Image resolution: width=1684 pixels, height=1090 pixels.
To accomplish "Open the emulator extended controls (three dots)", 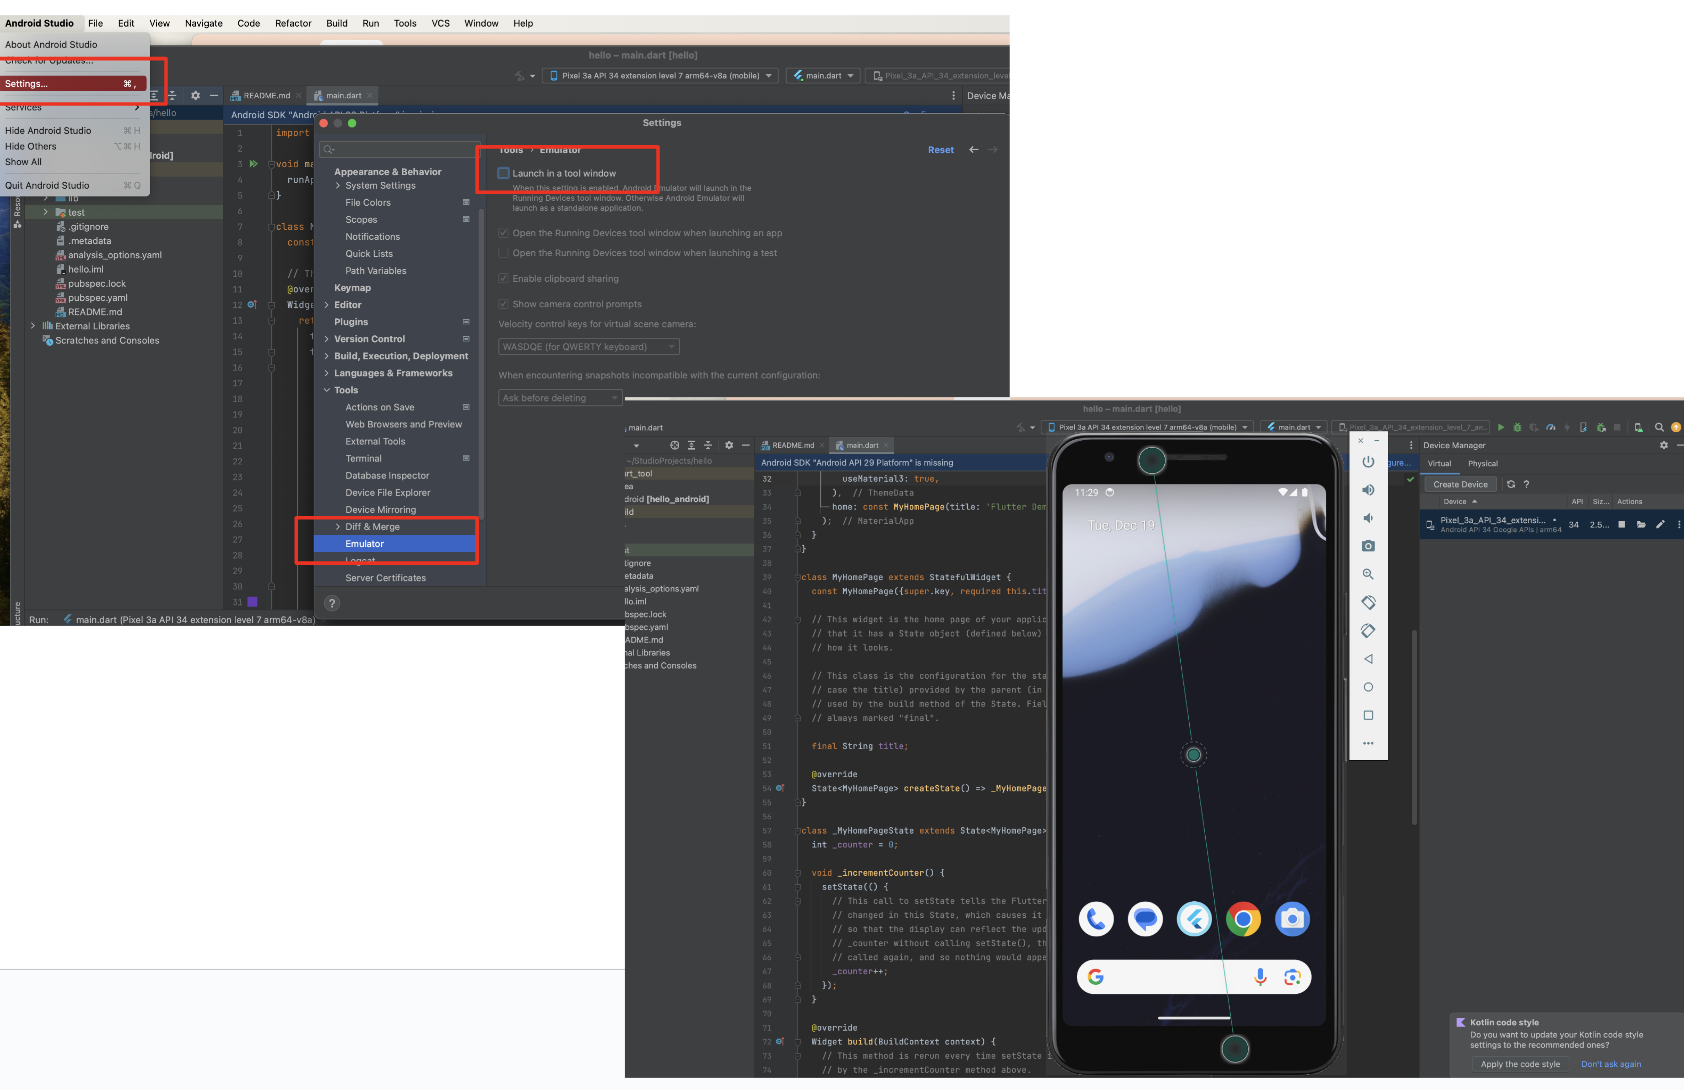I will pyautogui.click(x=1368, y=743).
